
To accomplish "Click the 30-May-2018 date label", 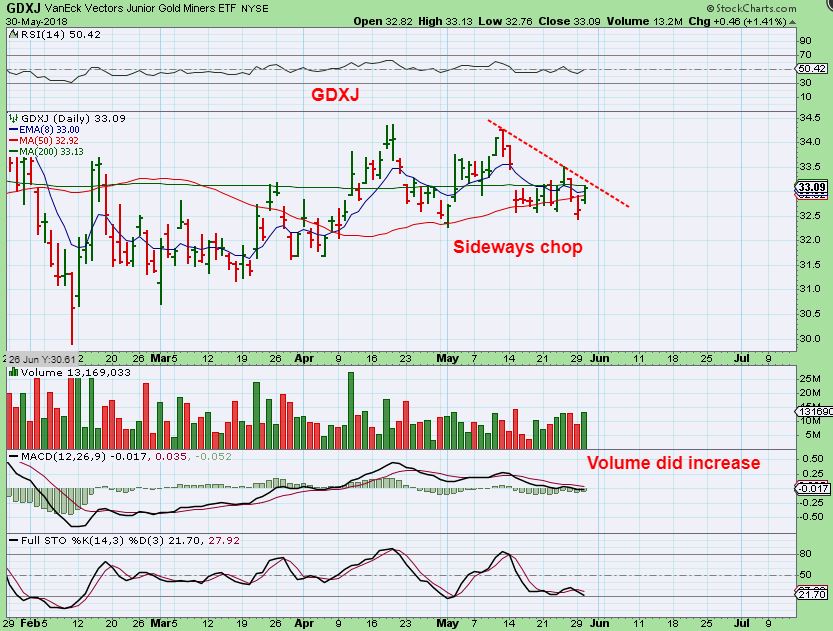I will click(x=35, y=22).
